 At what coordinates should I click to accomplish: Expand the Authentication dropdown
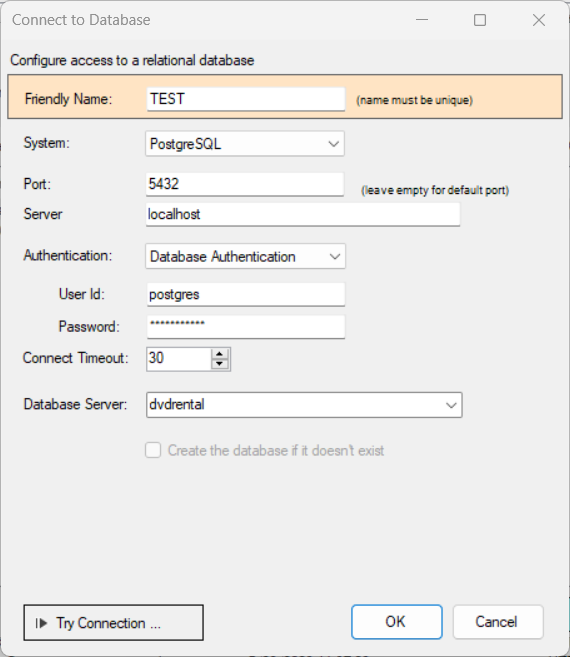pyautogui.click(x=245, y=256)
